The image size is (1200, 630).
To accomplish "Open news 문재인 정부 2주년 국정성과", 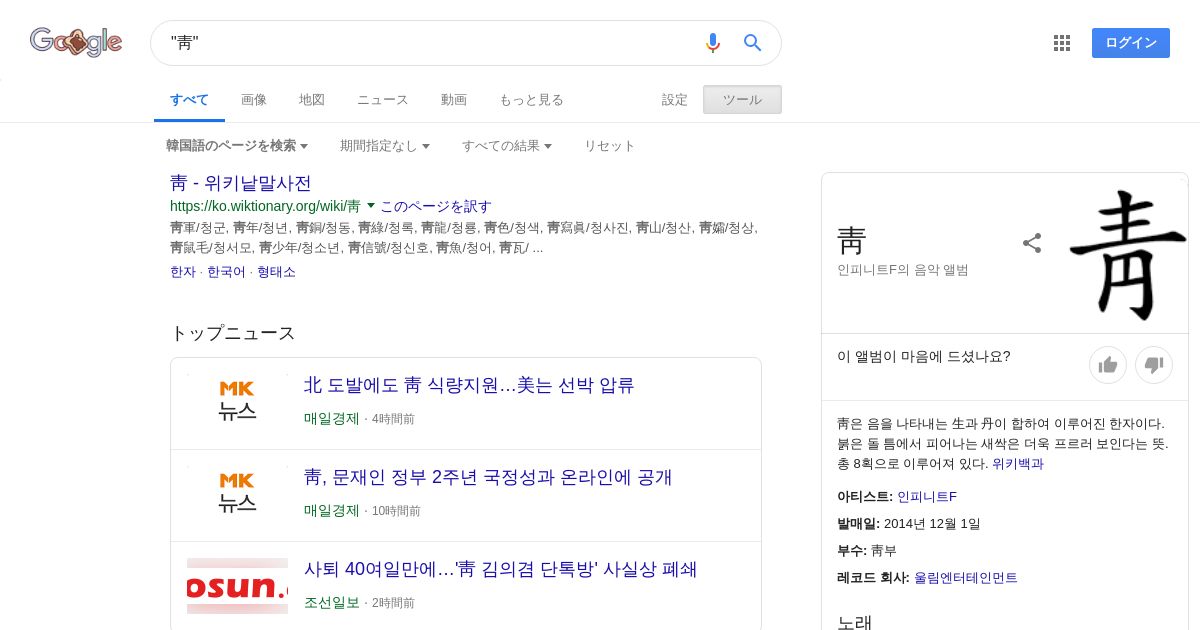I will (x=488, y=477).
